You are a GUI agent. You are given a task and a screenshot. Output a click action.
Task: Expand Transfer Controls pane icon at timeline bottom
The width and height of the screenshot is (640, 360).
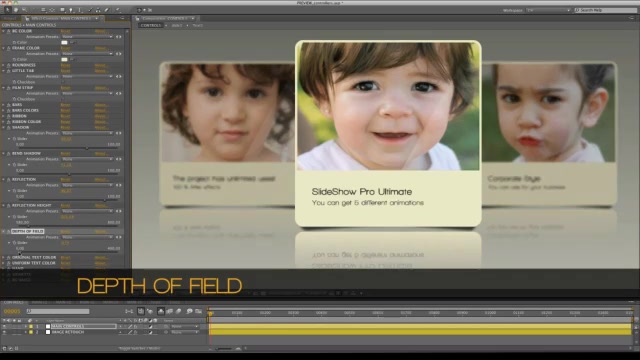coord(11,349)
